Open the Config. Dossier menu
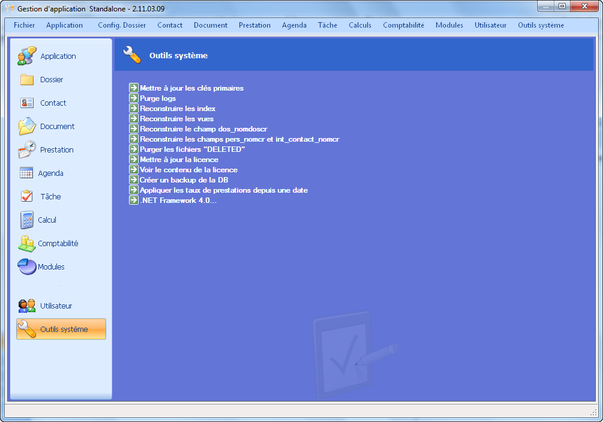 (x=121, y=24)
